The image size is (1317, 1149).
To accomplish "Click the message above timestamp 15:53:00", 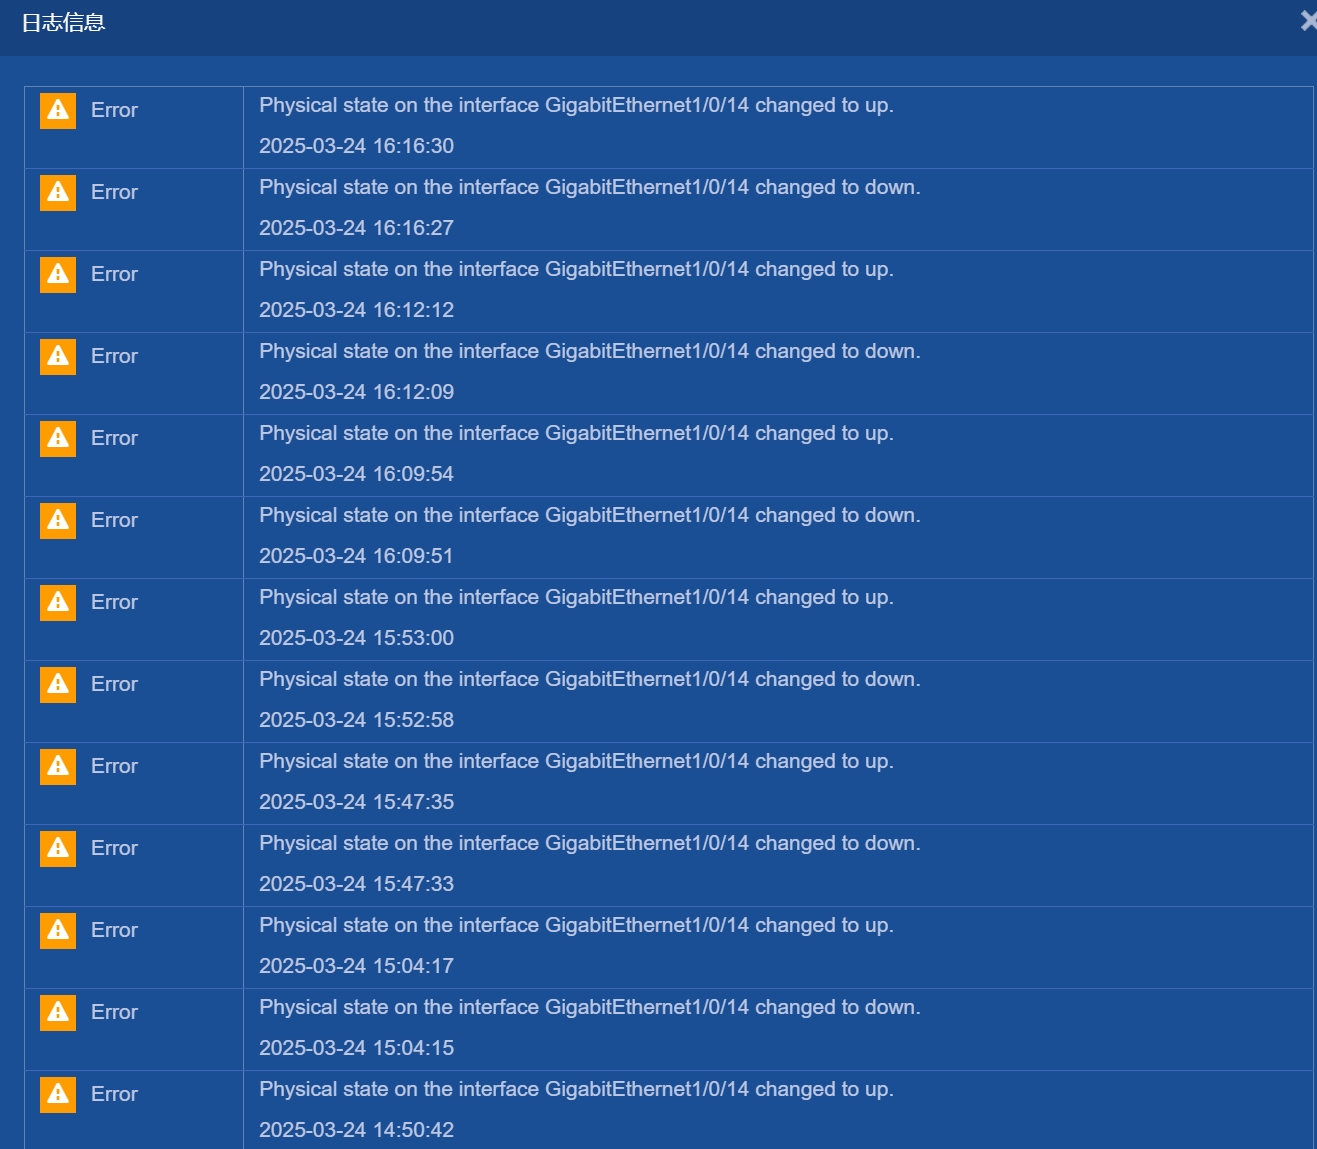I will [576, 598].
